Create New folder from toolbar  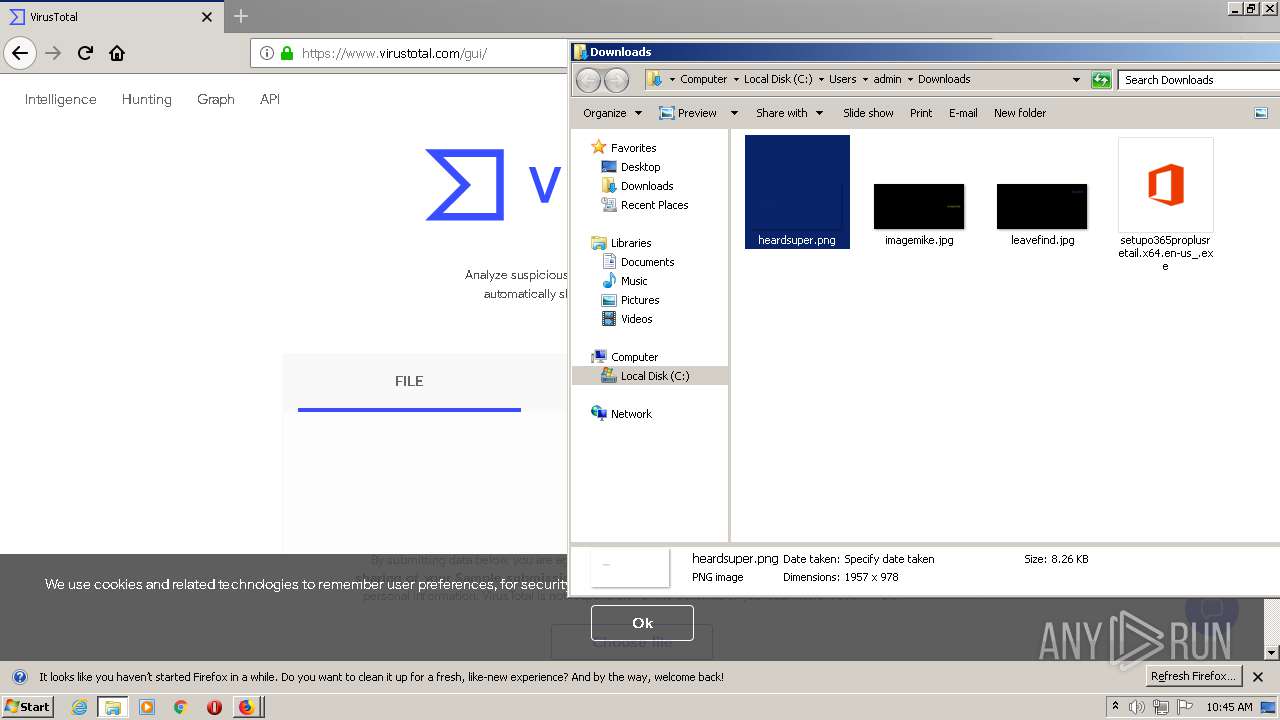1020,113
